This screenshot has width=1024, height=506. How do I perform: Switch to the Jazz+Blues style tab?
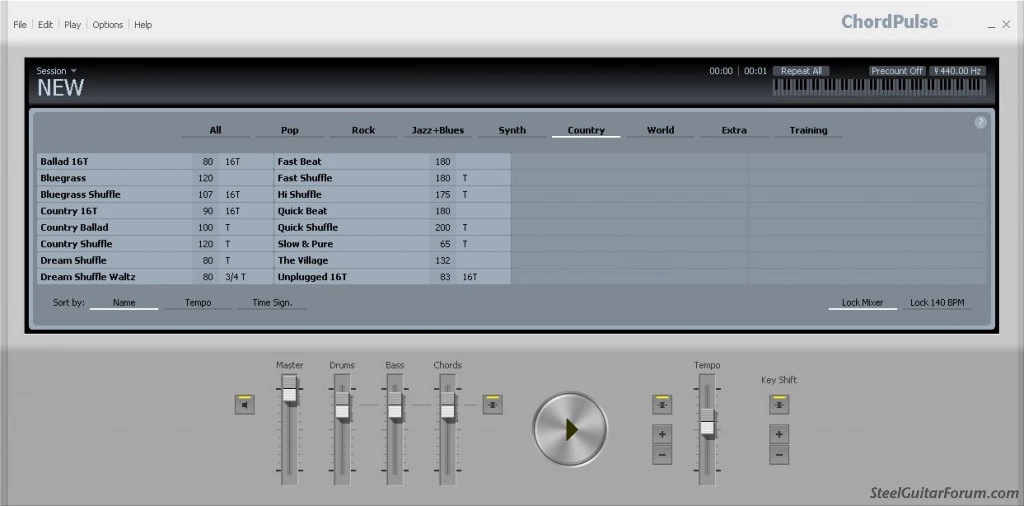(437, 130)
